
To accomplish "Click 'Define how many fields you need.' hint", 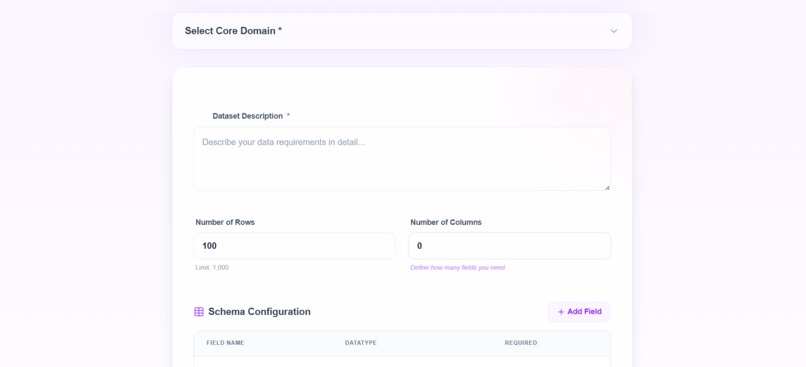I will point(458,268).
